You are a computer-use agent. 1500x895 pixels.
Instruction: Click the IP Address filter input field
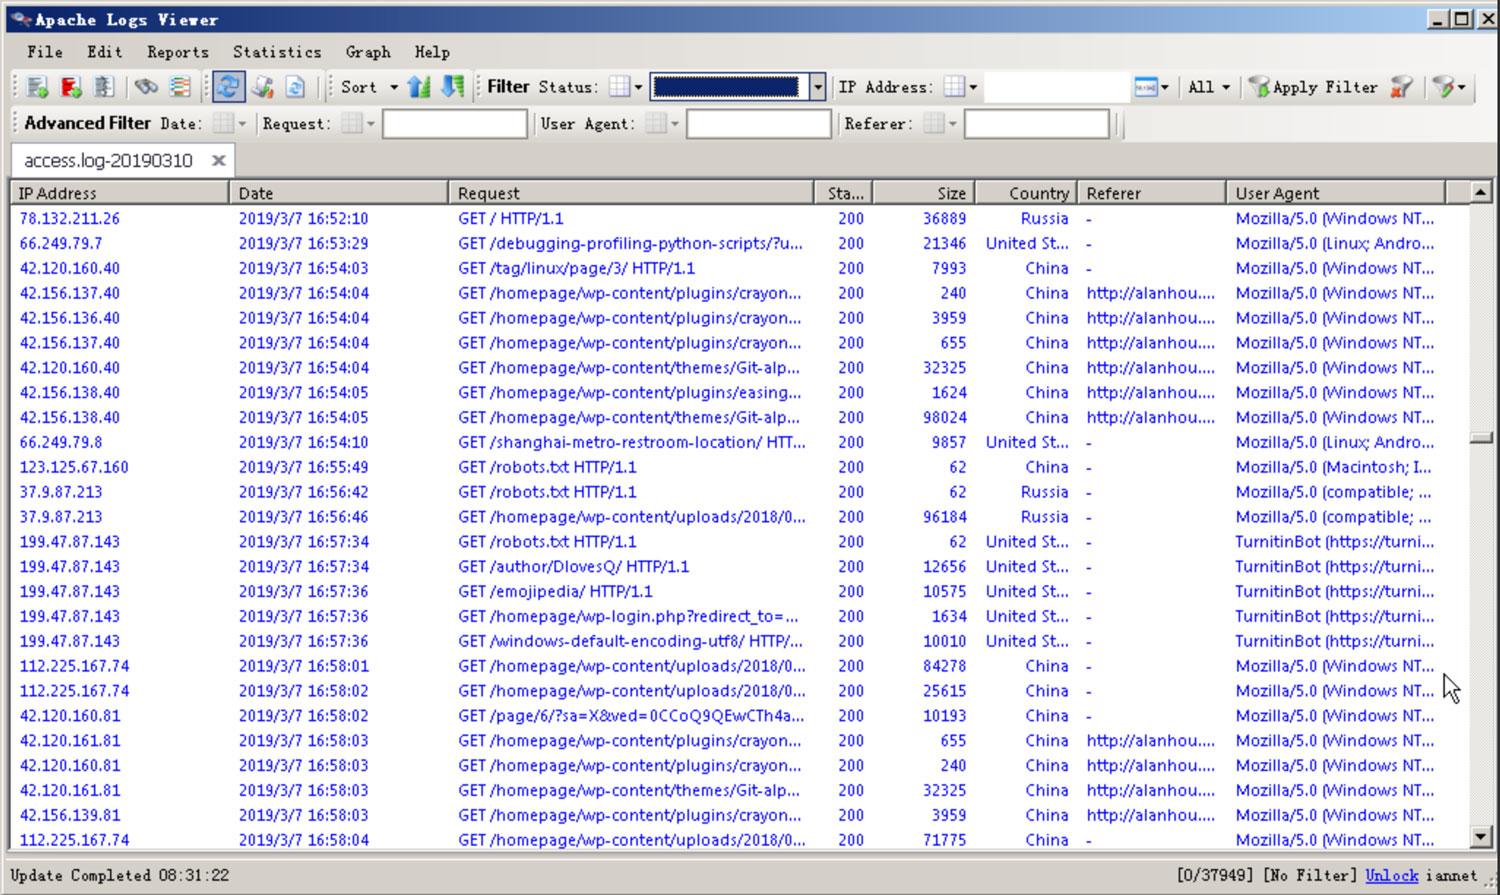[1056, 87]
